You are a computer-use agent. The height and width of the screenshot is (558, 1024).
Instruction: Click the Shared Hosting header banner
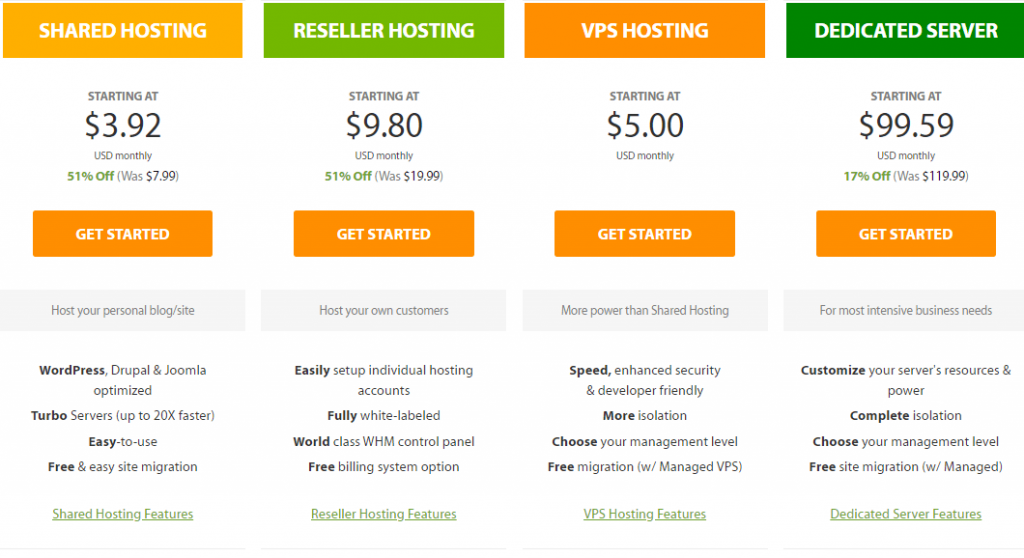(x=123, y=30)
